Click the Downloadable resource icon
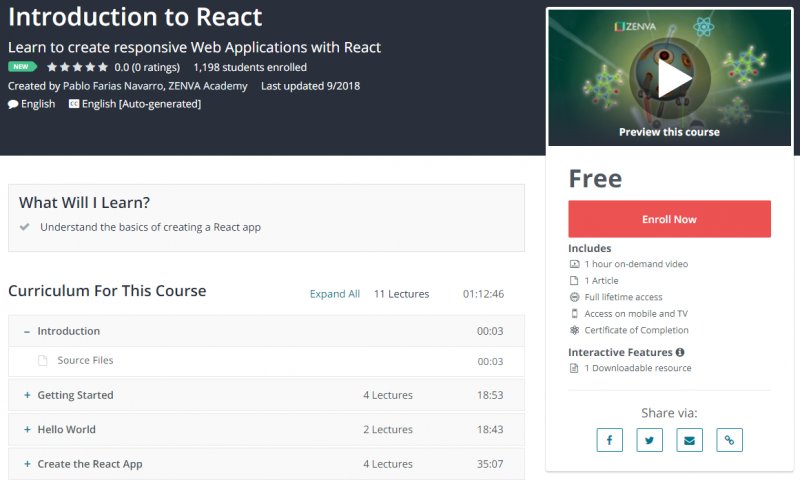This screenshot has height=480, width=800. tap(574, 368)
